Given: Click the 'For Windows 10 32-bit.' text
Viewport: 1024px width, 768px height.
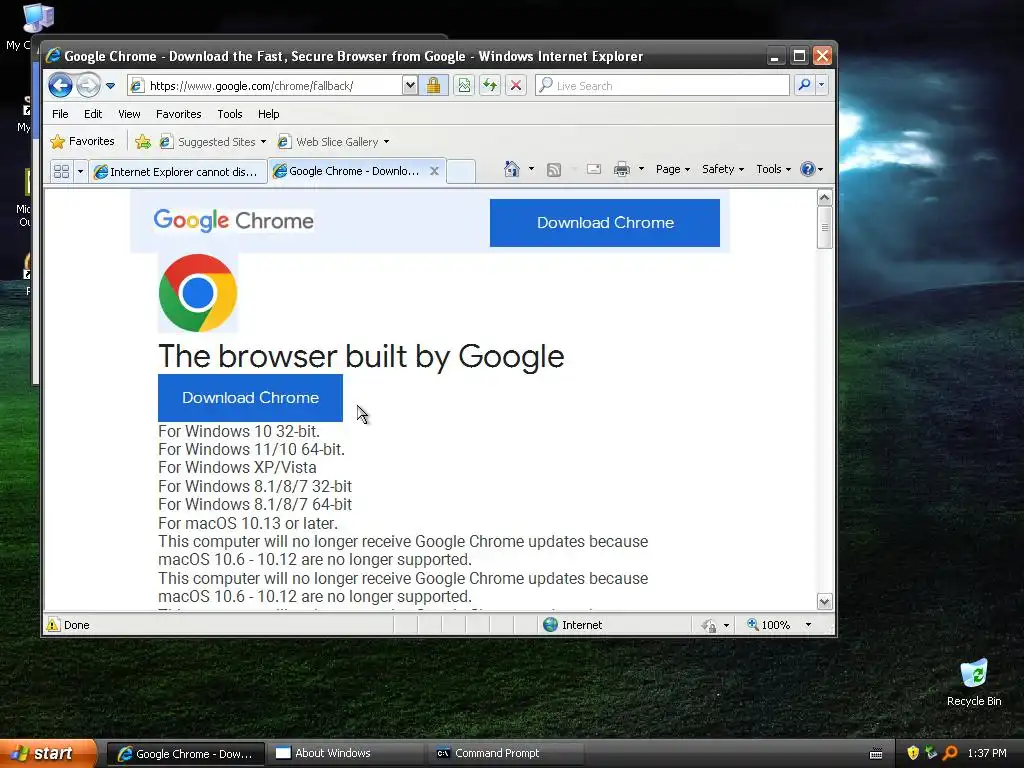Looking at the screenshot, I should (239, 432).
